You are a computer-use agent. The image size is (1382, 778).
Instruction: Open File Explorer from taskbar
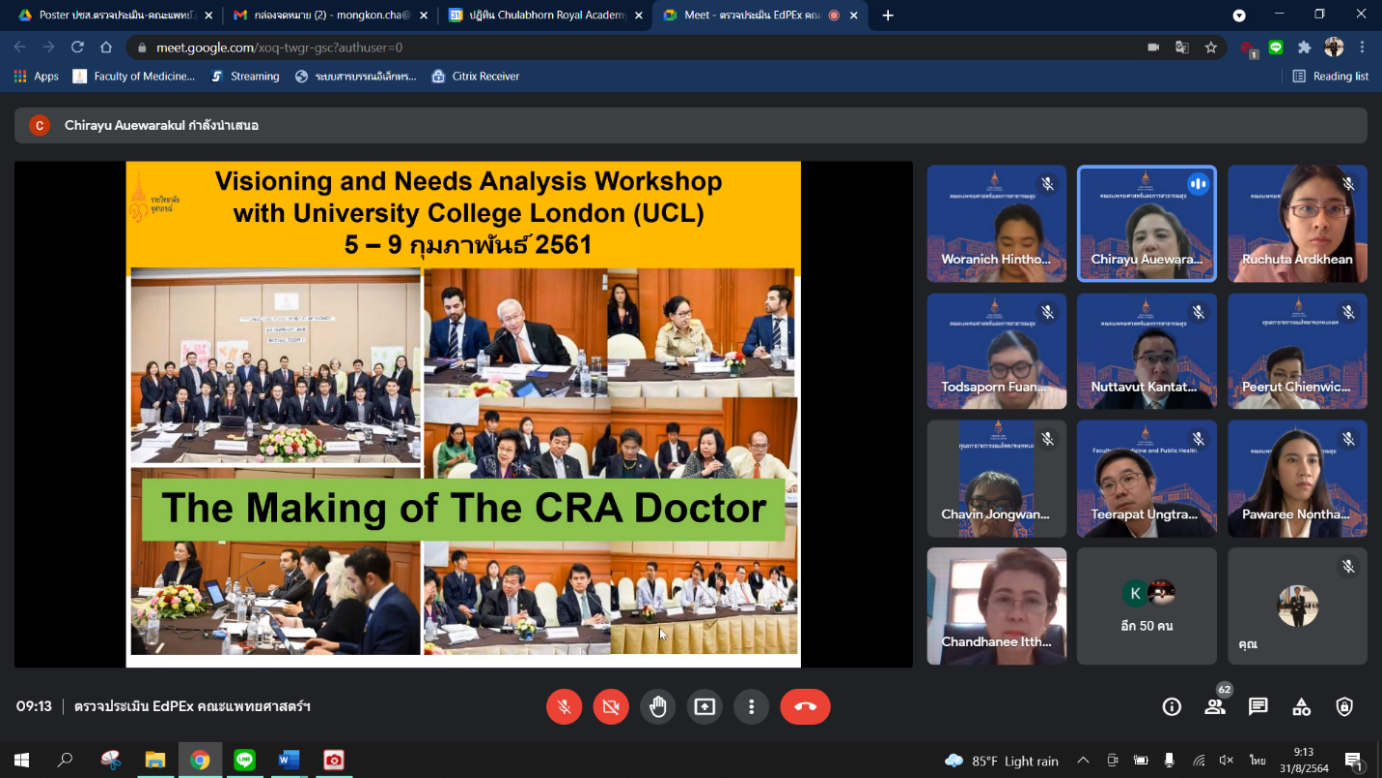click(155, 760)
